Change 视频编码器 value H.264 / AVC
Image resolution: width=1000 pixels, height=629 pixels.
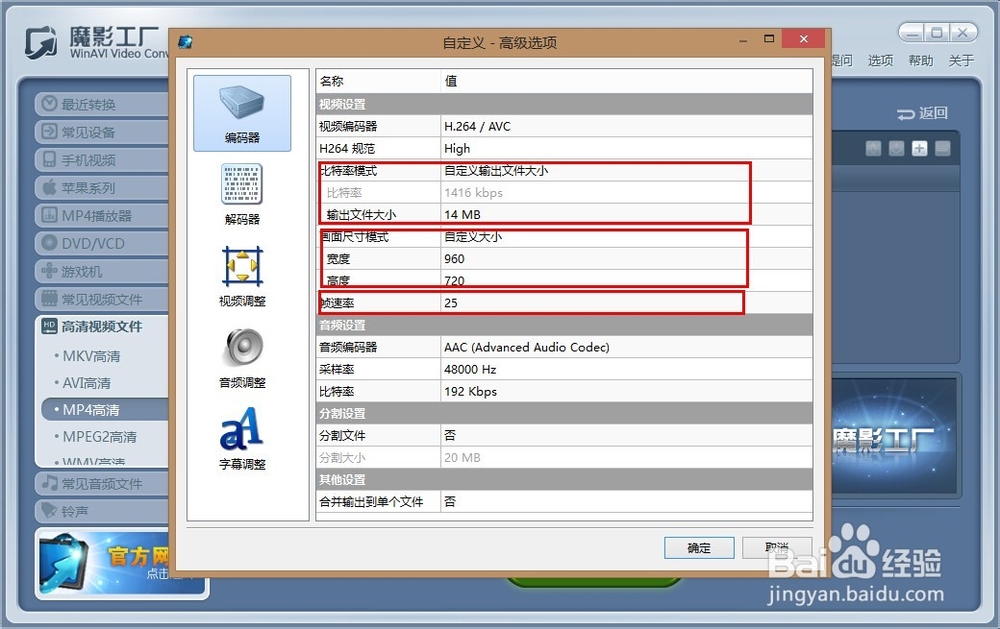pyautogui.click(x=626, y=126)
